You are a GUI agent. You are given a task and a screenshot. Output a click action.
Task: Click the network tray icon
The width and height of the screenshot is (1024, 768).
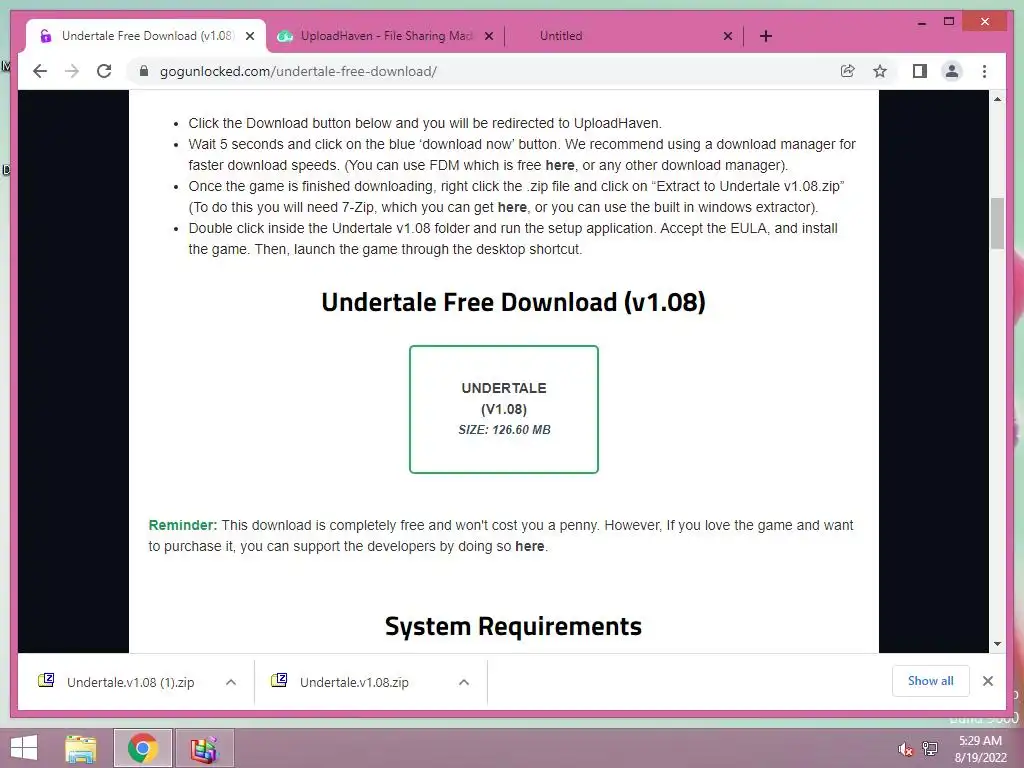[x=929, y=749]
